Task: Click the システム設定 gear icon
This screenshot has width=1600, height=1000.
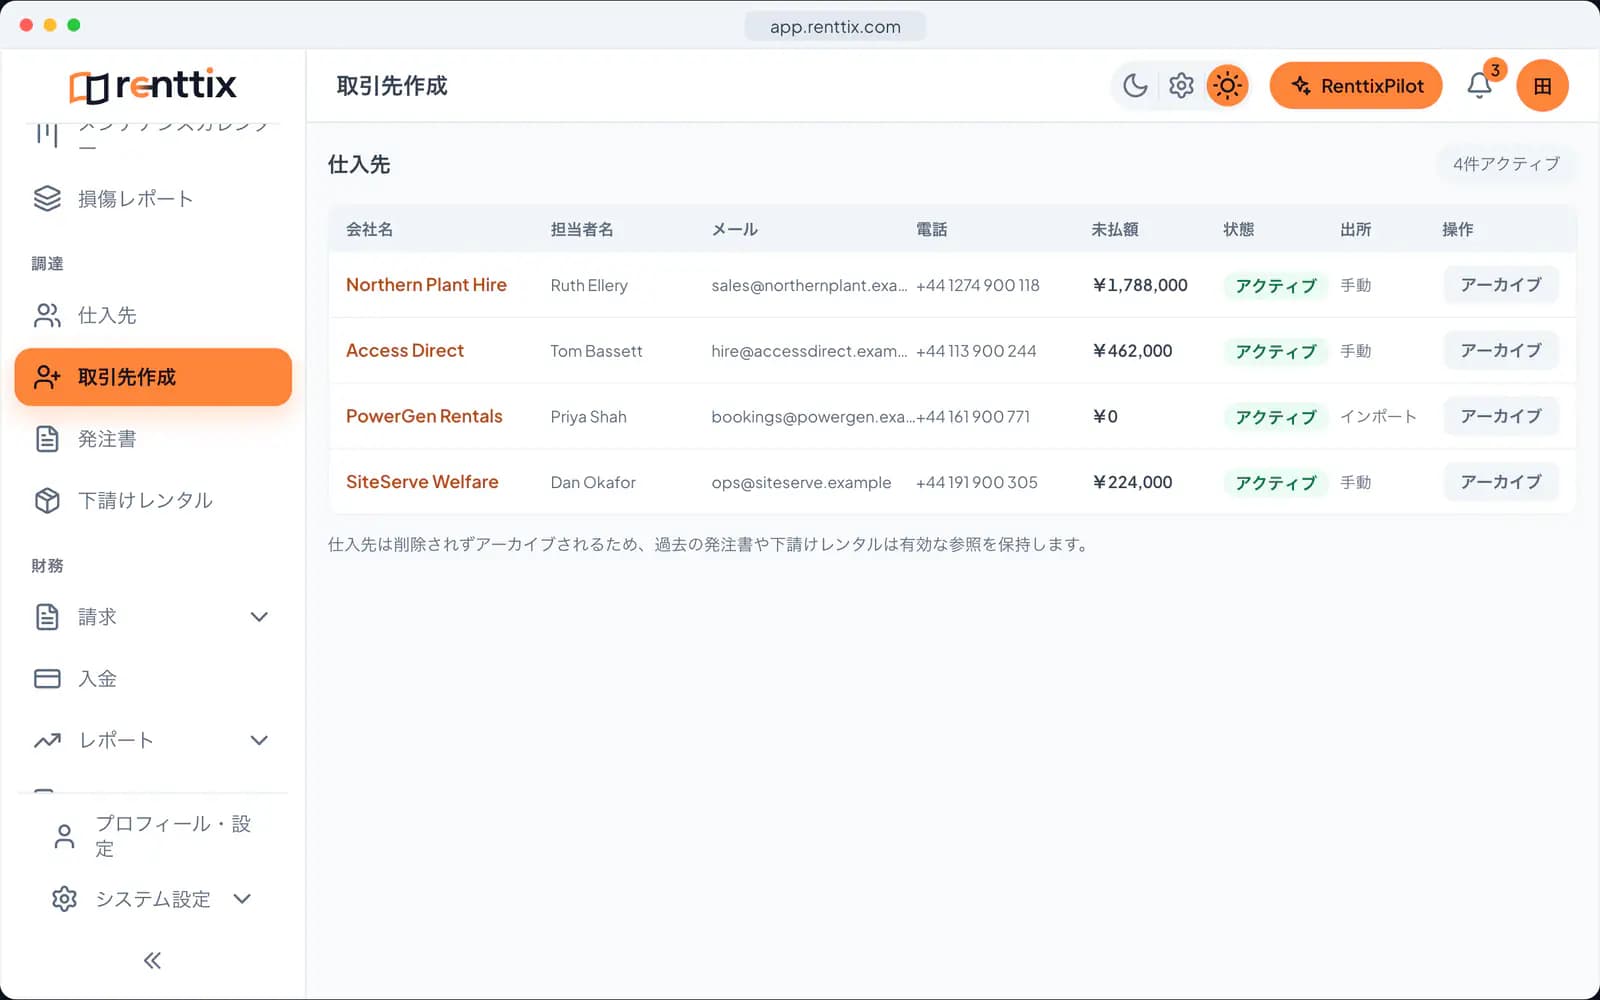Action: pos(64,899)
